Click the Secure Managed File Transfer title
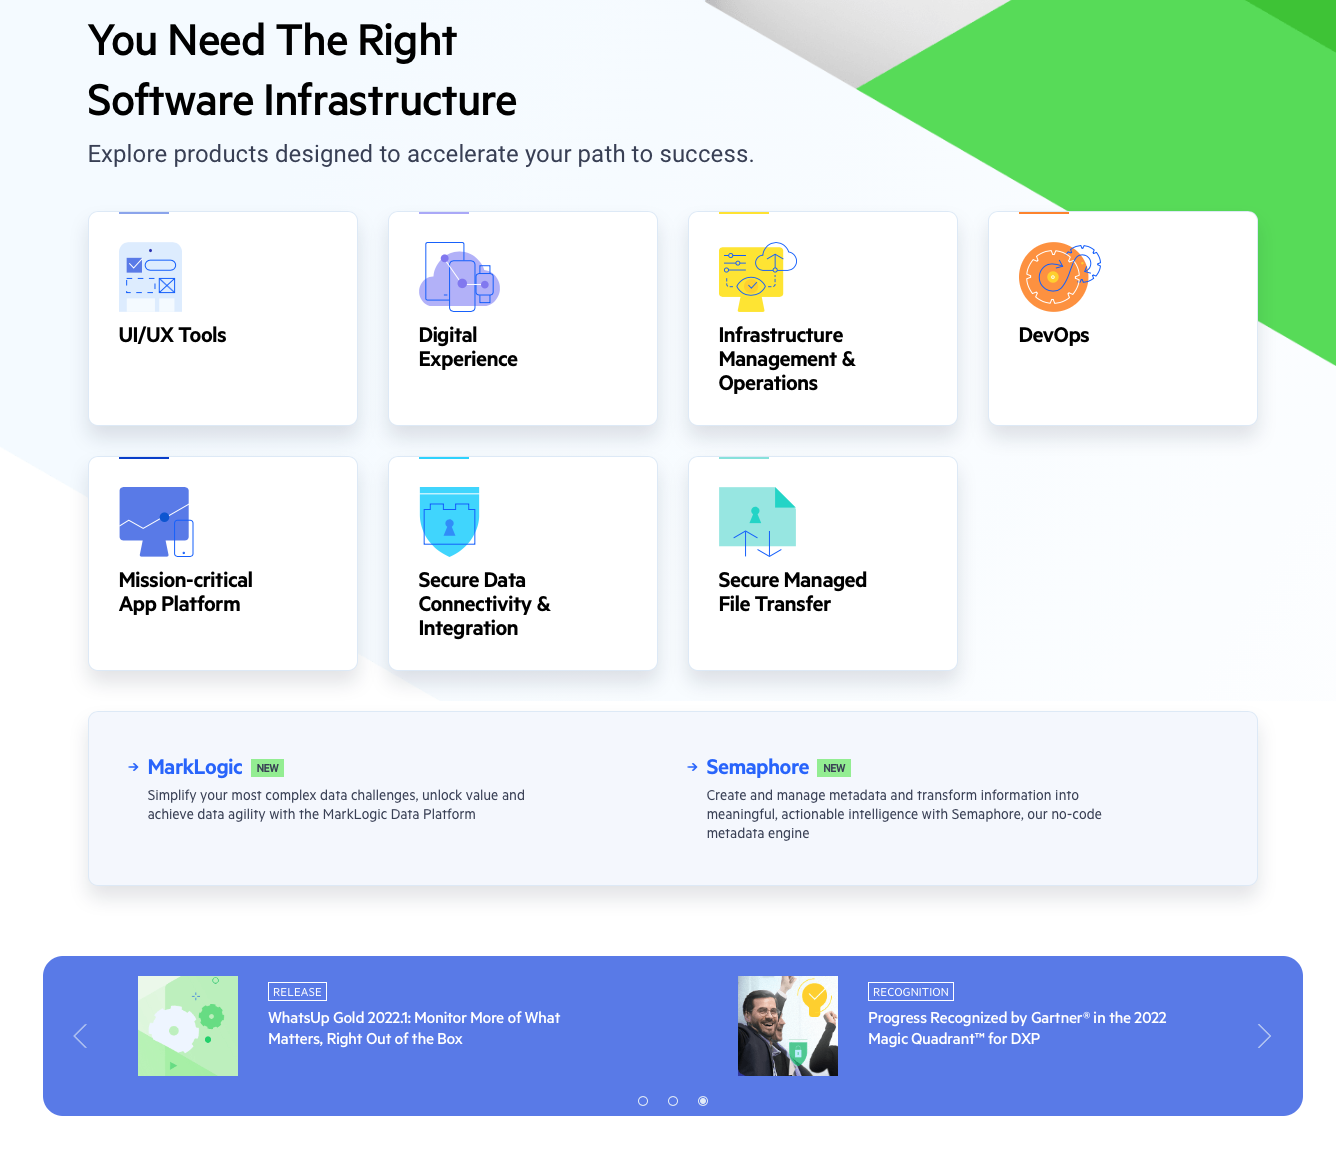Screen dimensions: 1336x1153 [792, 592]
